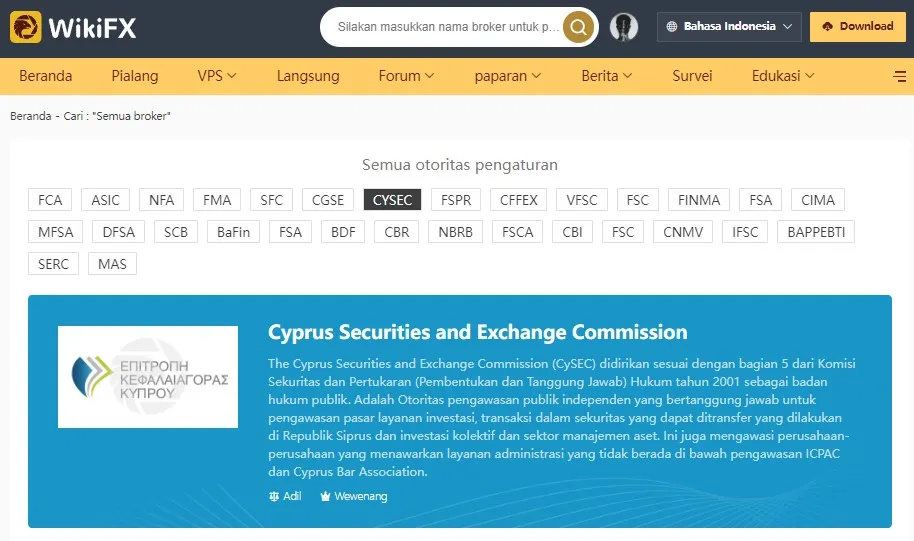This screenshot has height=541, width=914.
Task: Click the Download cloud icon
Action: (x=827, y=26)
